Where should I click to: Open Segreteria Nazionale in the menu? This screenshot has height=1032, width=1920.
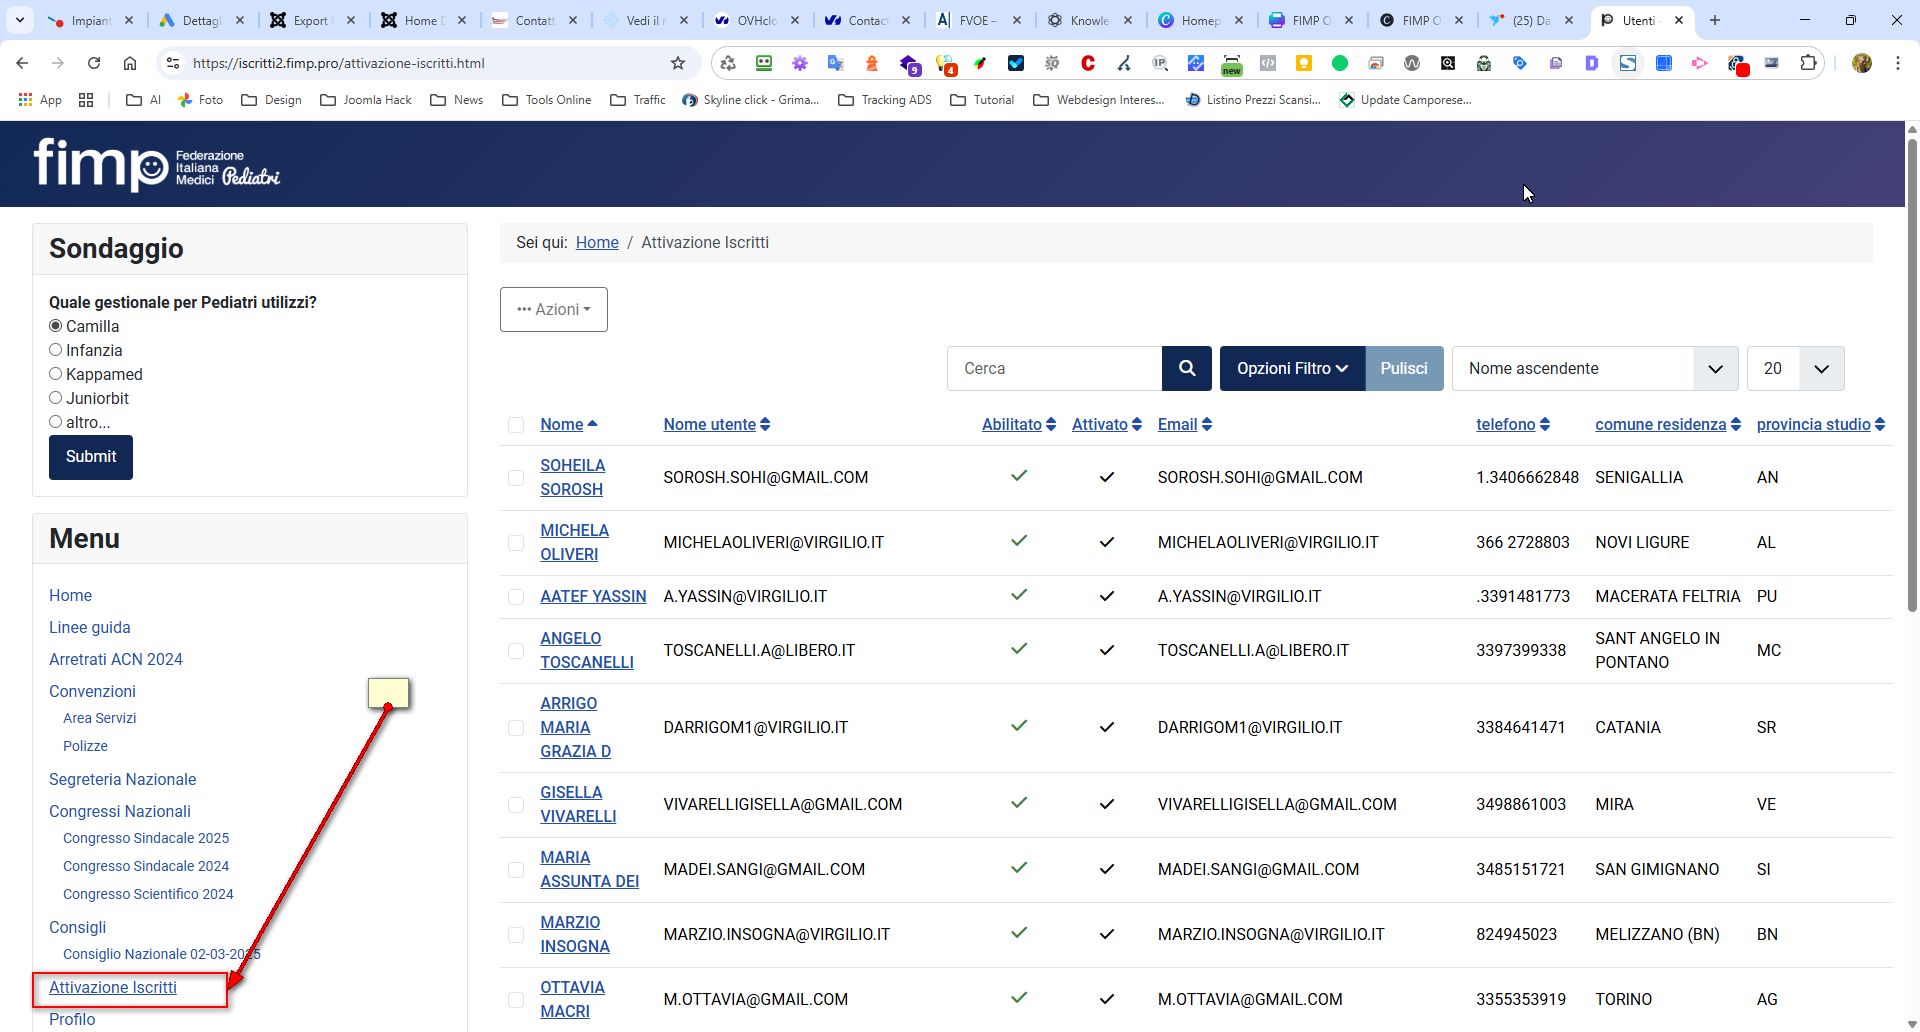122,779
